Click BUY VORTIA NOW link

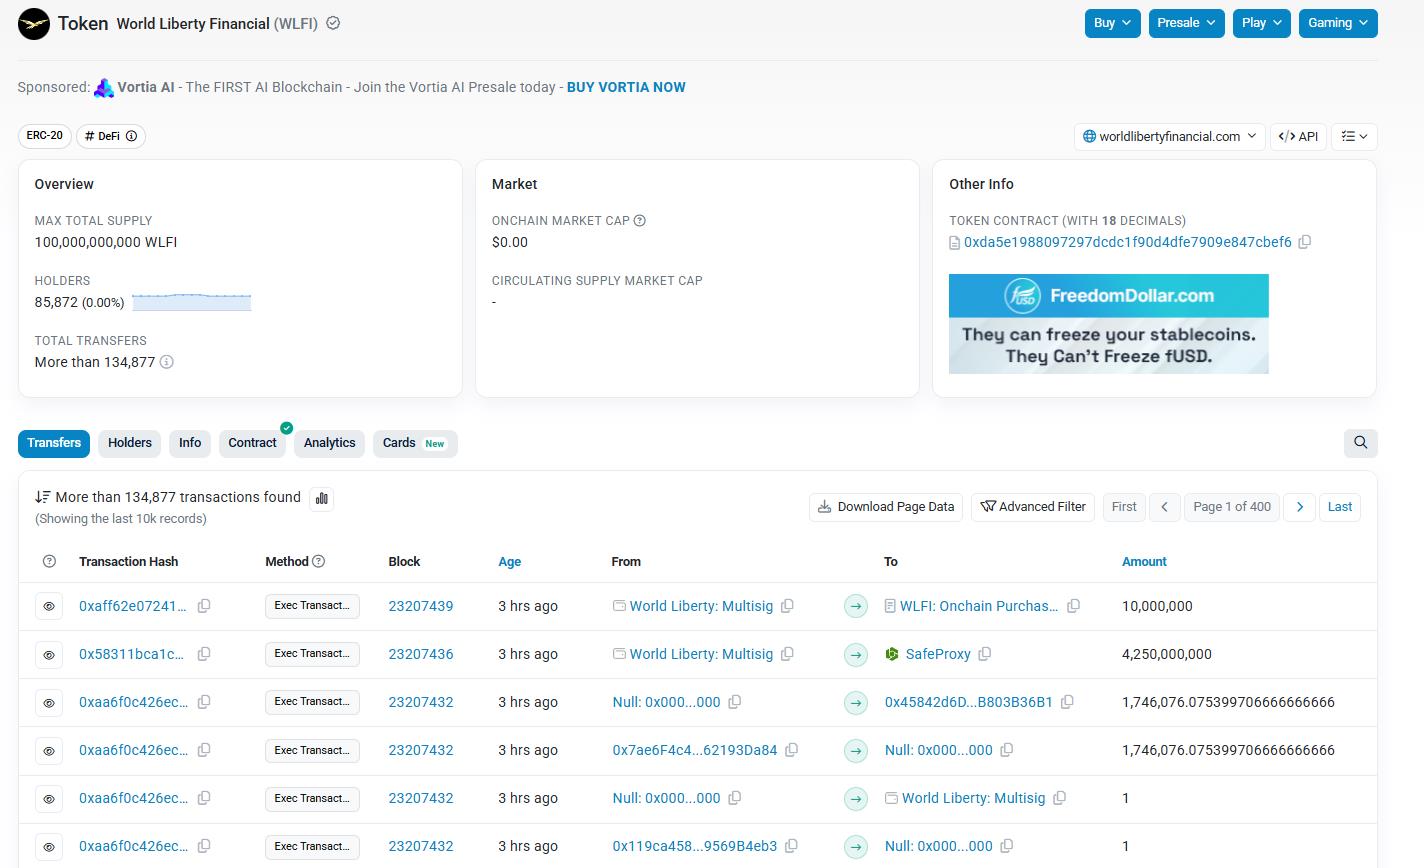click(x=626, y=87)
